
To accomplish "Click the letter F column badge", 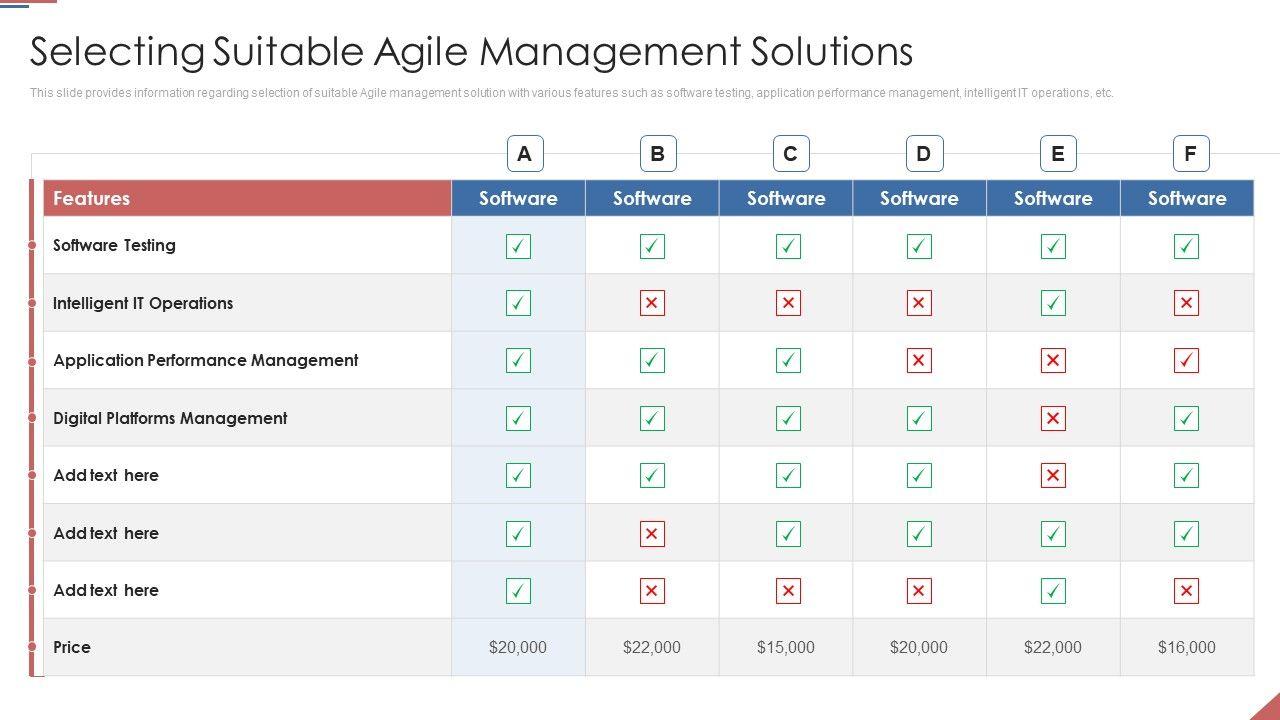I will [x=1191, y=154].
